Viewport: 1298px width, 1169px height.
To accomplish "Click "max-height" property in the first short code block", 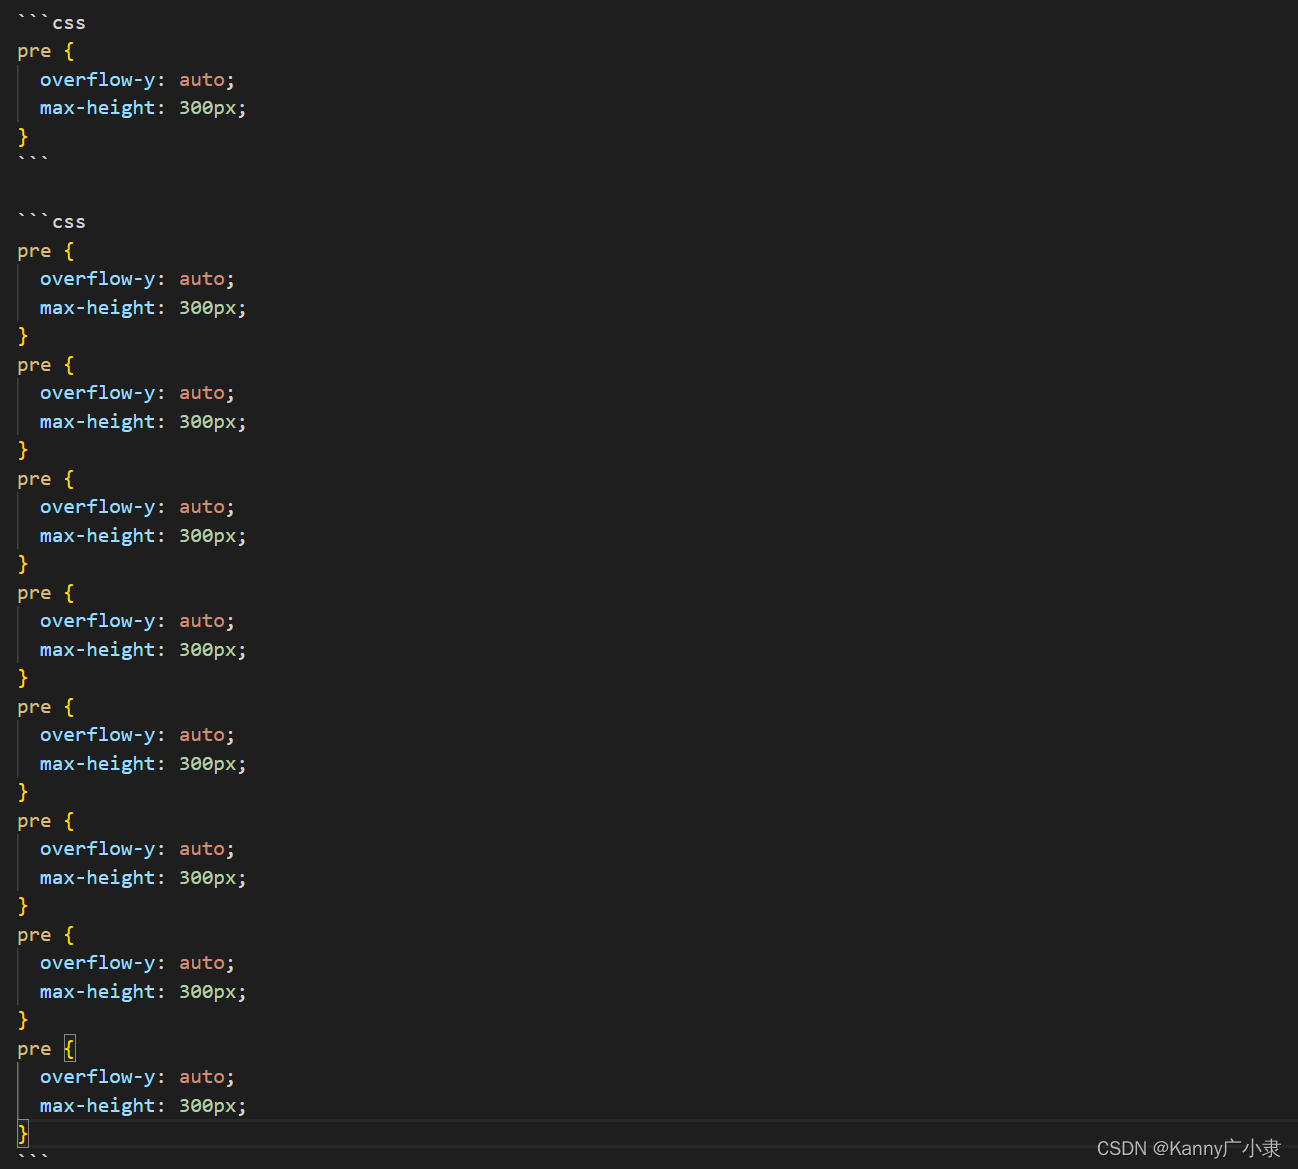I will (x=97, y=108).
